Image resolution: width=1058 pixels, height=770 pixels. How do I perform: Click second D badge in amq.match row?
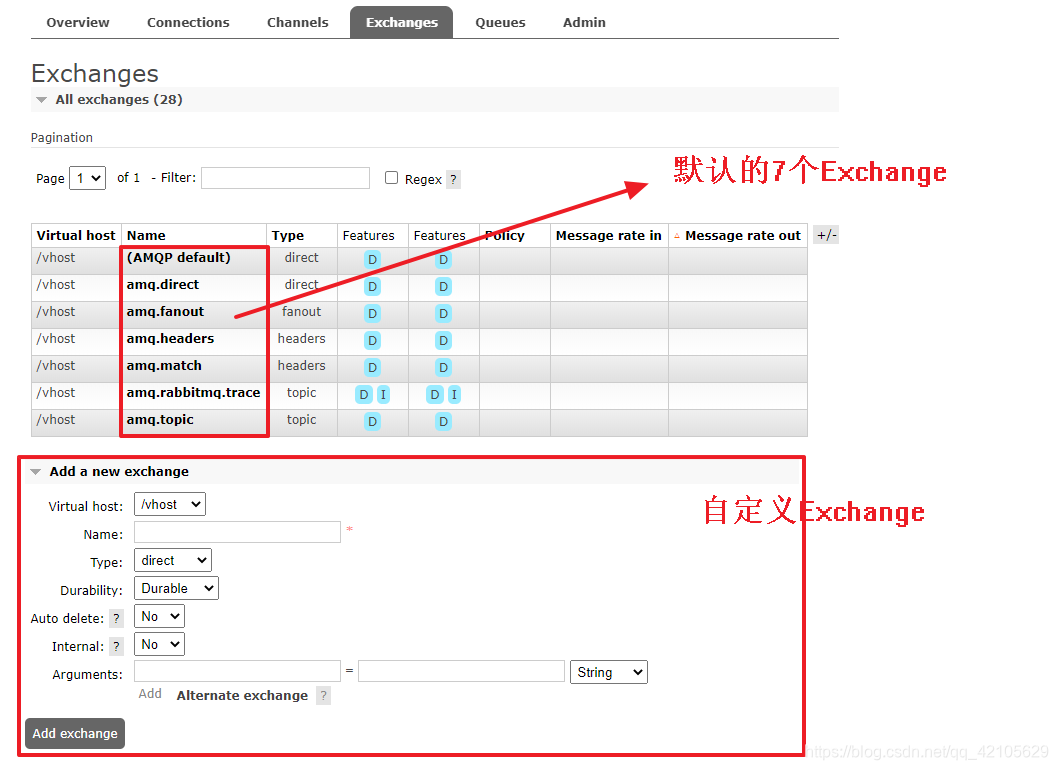click(x=443, y=368)
